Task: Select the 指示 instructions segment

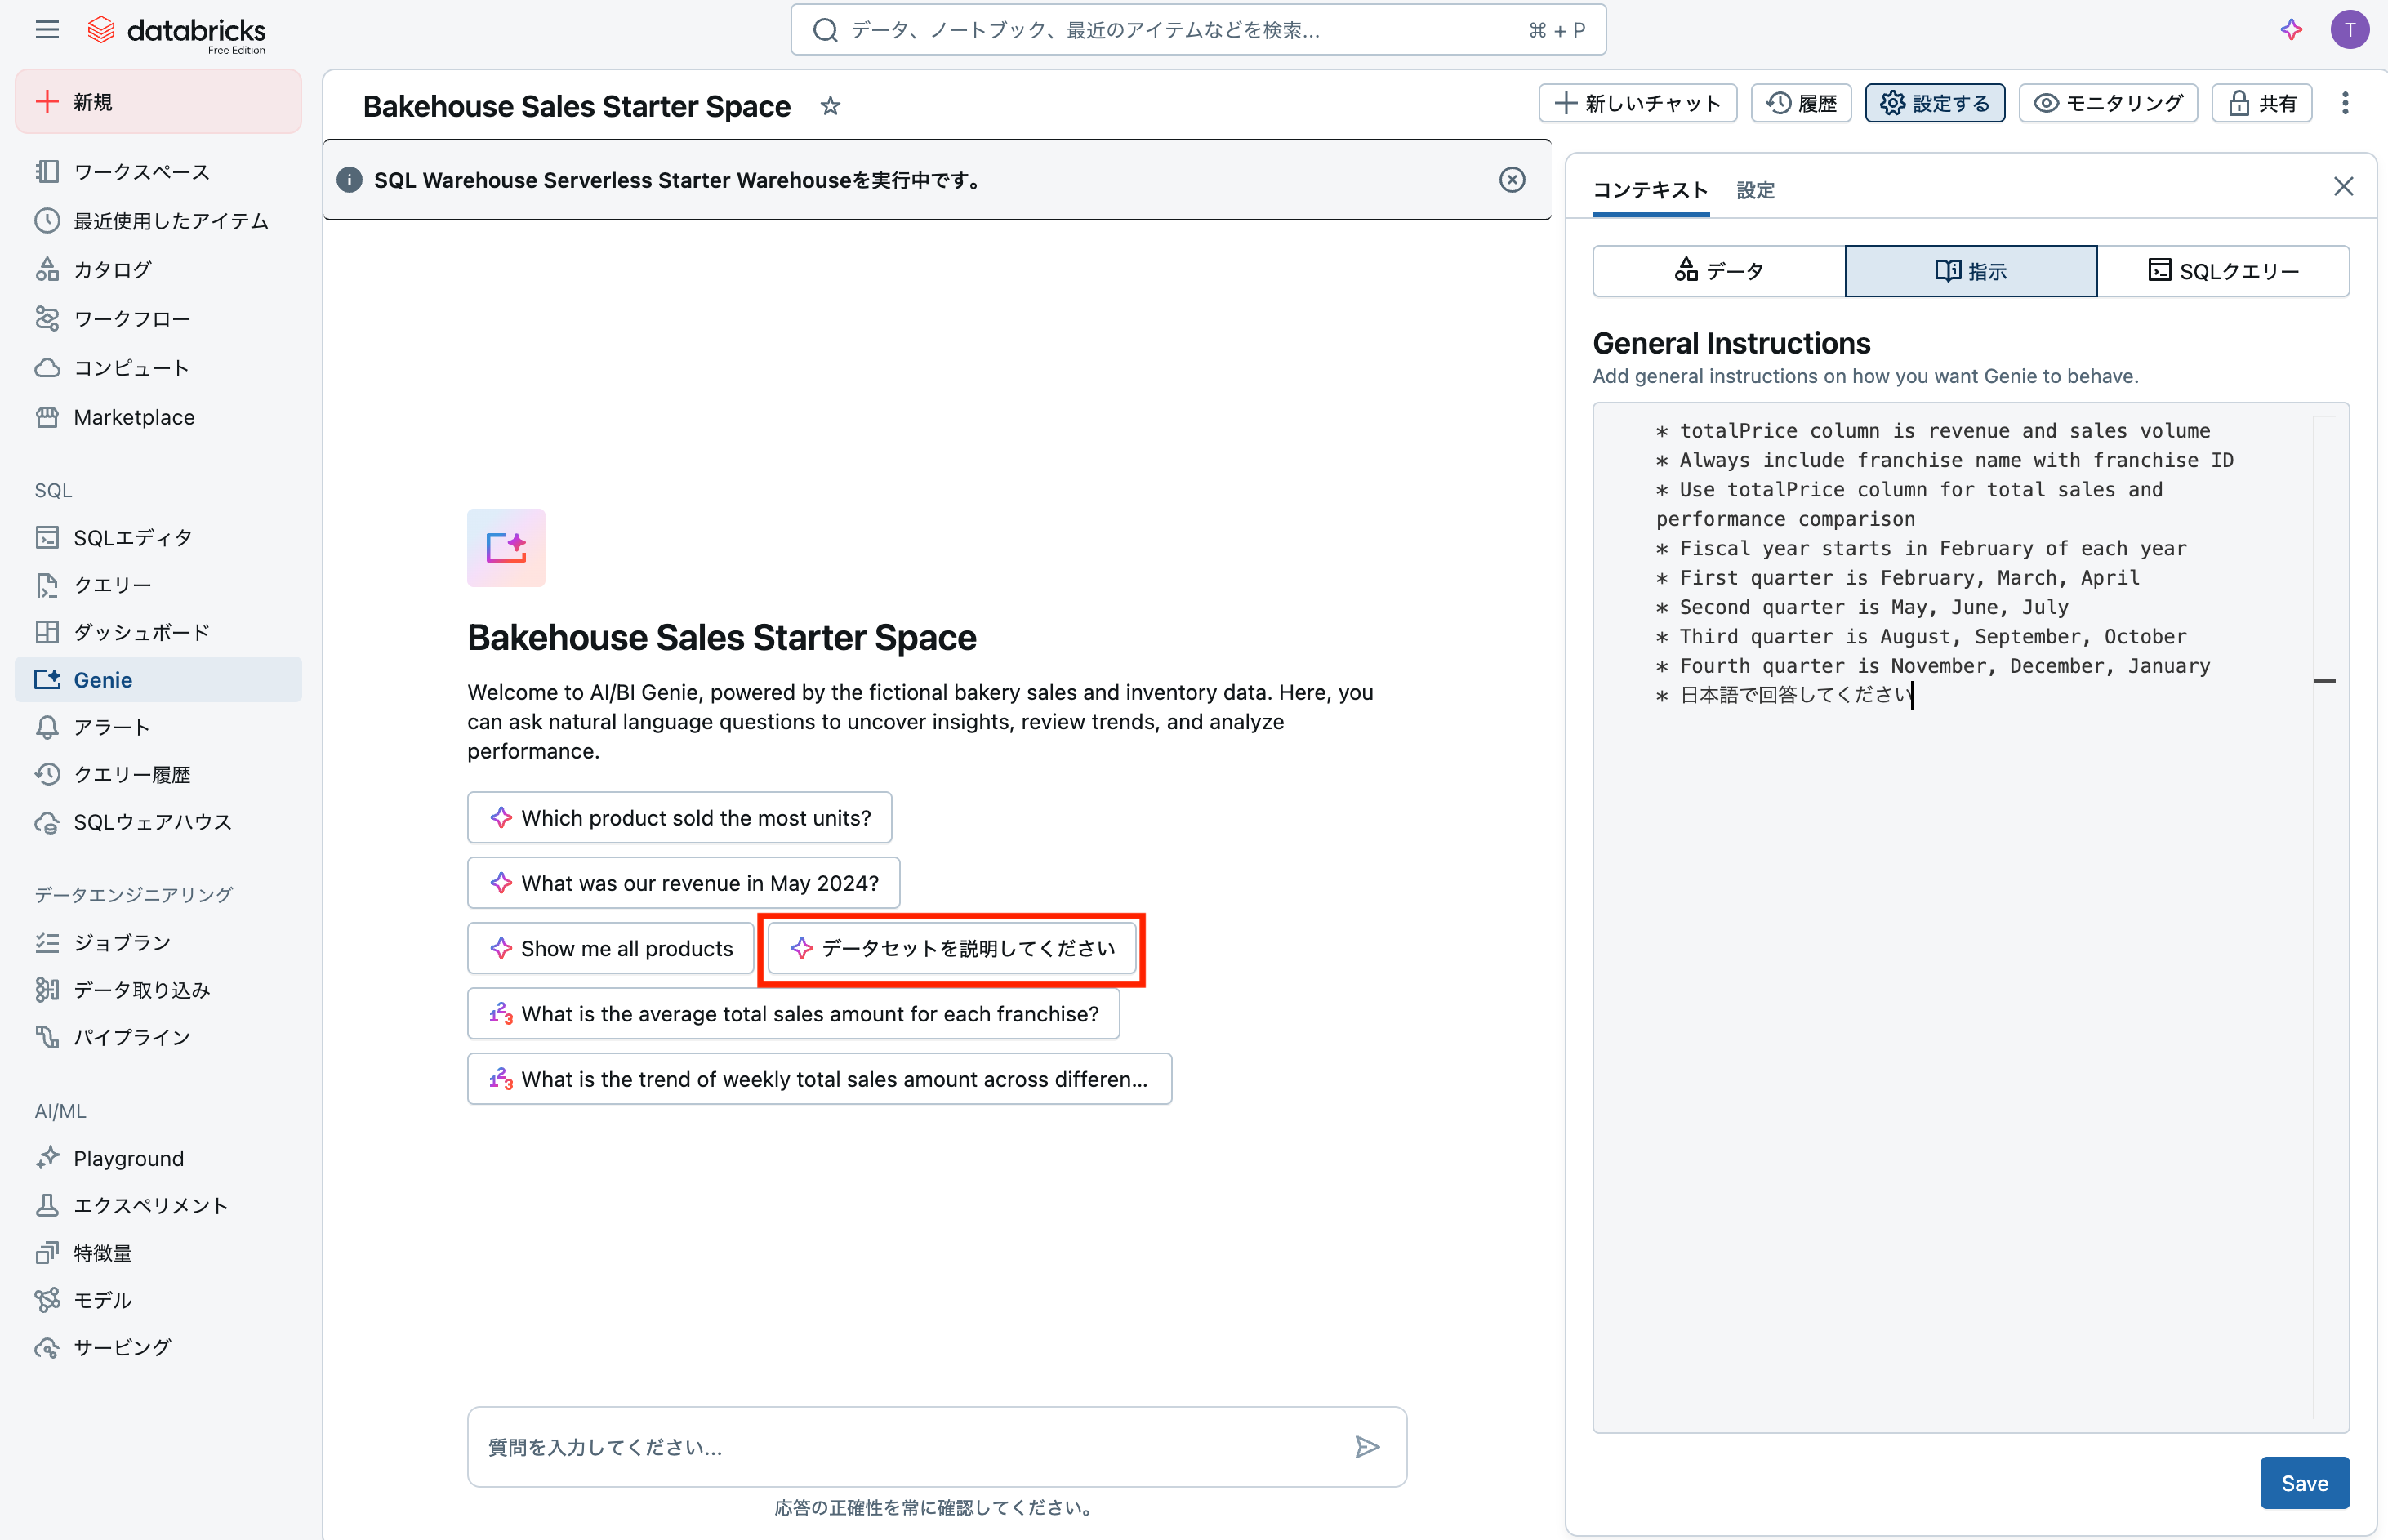Action: (x=1970, y=271)
